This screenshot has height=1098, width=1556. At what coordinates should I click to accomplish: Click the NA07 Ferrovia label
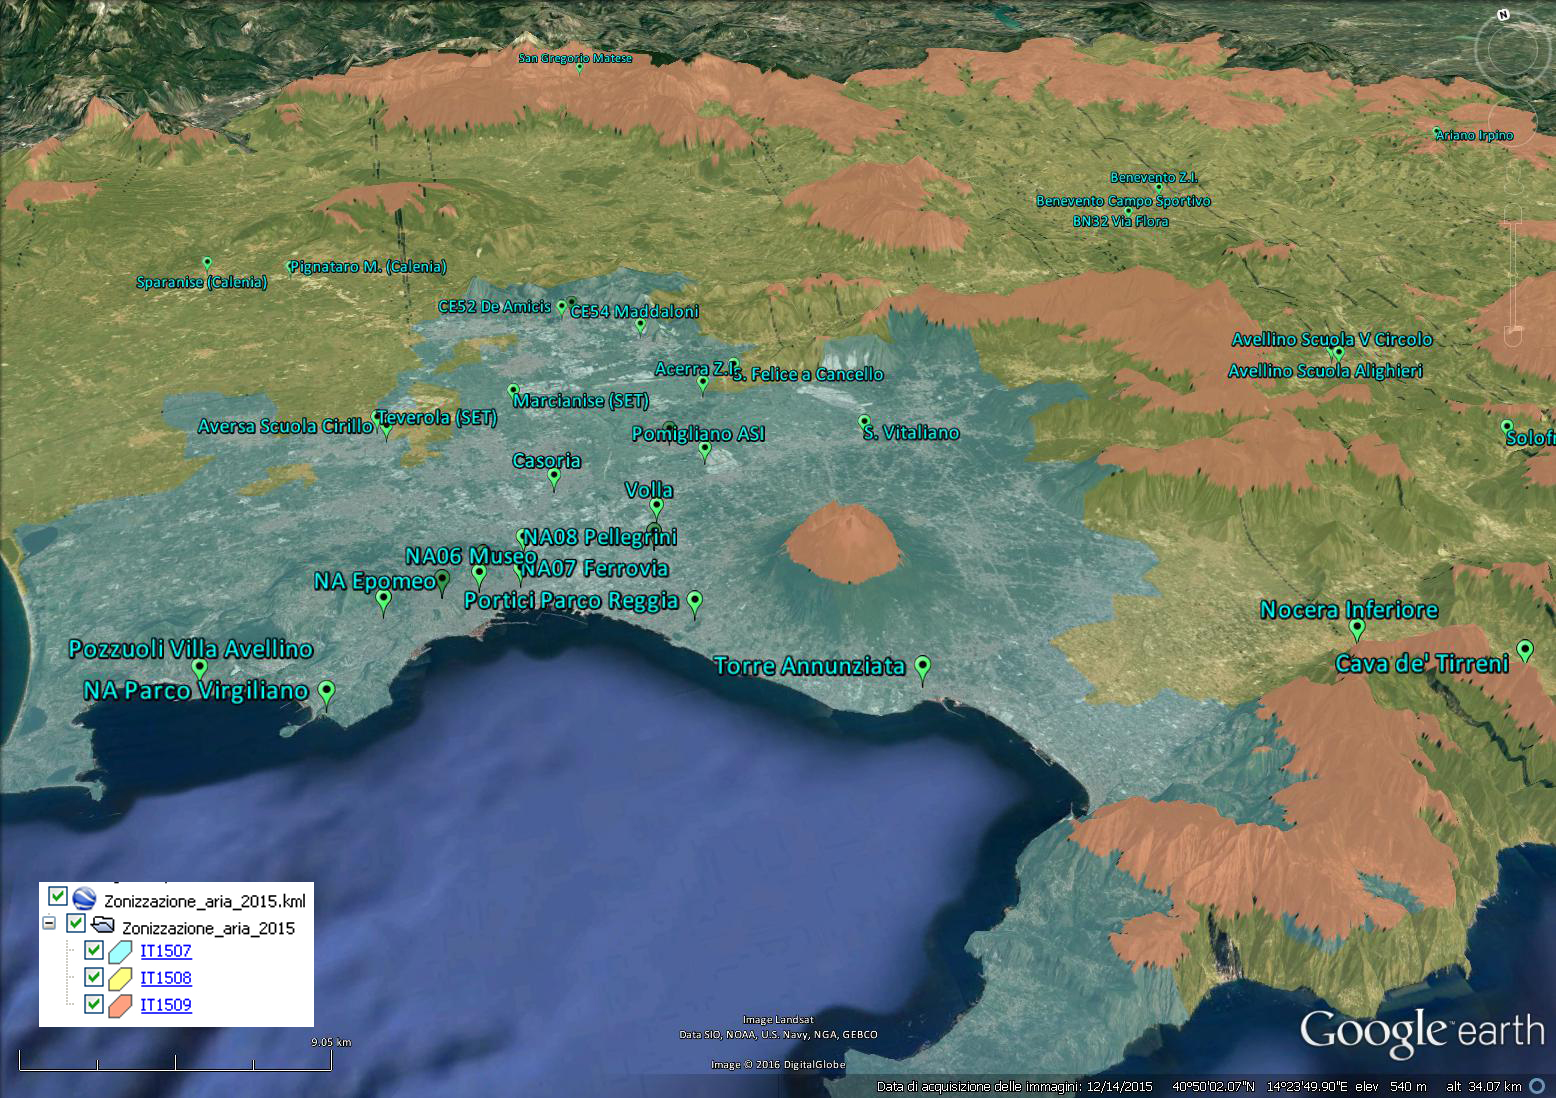tap(595, 568)
